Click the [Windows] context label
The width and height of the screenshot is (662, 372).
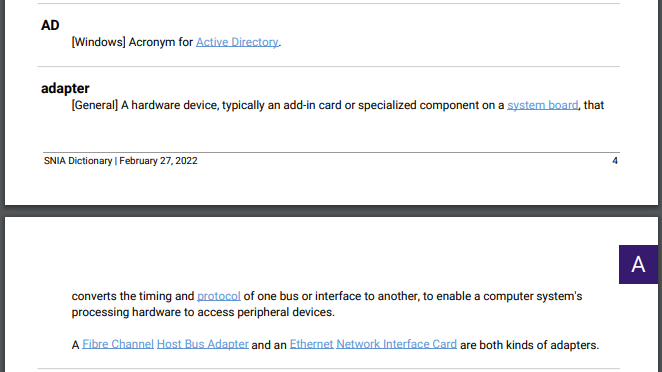[x=98, y=42]
